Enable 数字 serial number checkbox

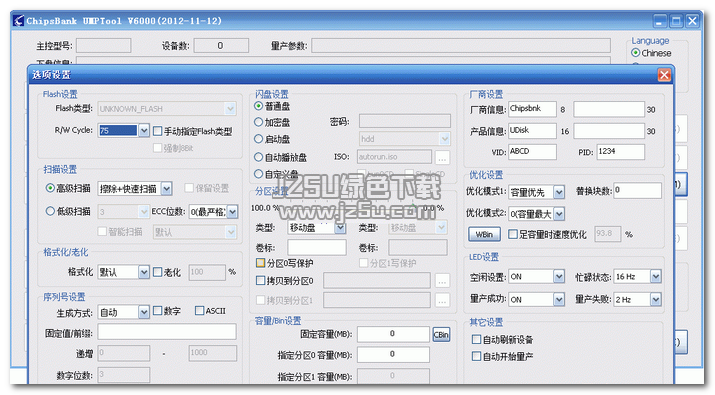point(158,311)
